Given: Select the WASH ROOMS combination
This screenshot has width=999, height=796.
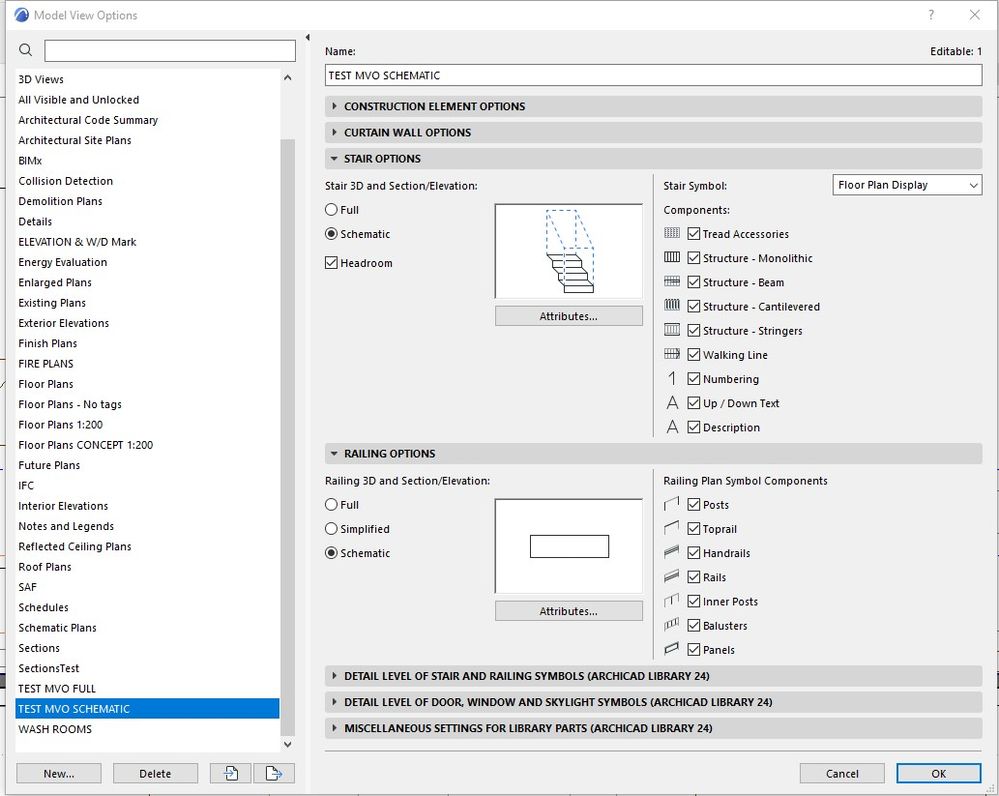Looking at the screenshot, I should coord(147,729).
